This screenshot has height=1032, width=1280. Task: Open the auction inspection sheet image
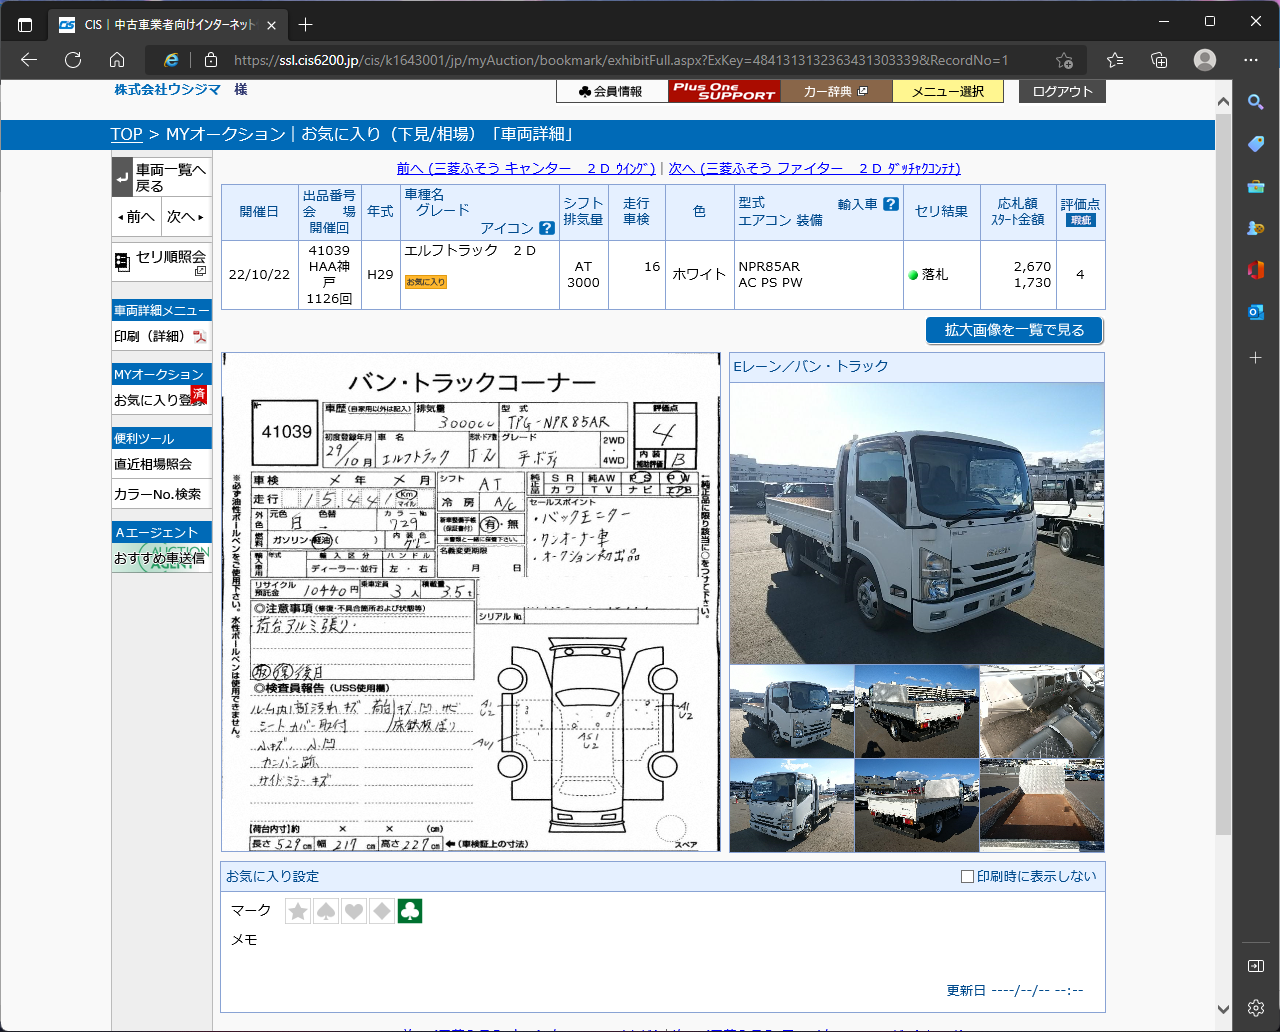coord(470,602)
